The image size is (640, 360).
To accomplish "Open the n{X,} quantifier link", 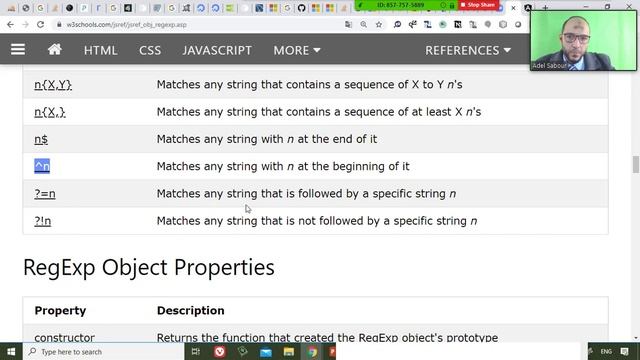I will click(50, 112).
